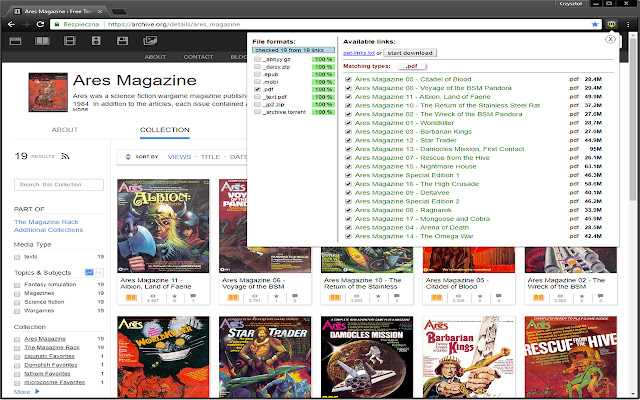Uncheck Ares Magazine 12 - Star Trader
Viewport: 640px width, 400px height.
347,141
